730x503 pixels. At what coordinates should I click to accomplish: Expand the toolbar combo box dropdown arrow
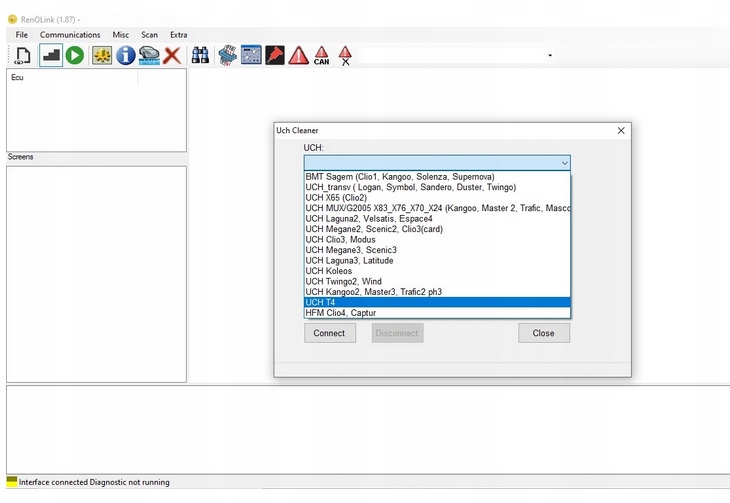click(x=550, y=55)
